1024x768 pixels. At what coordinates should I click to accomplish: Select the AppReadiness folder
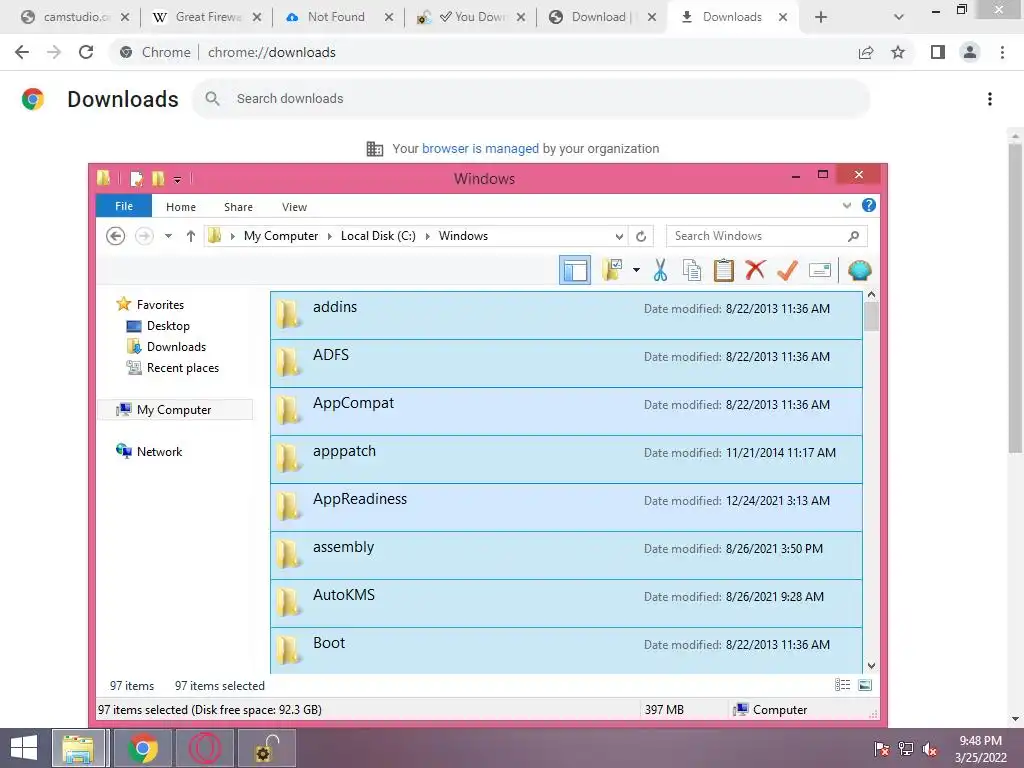566,507
